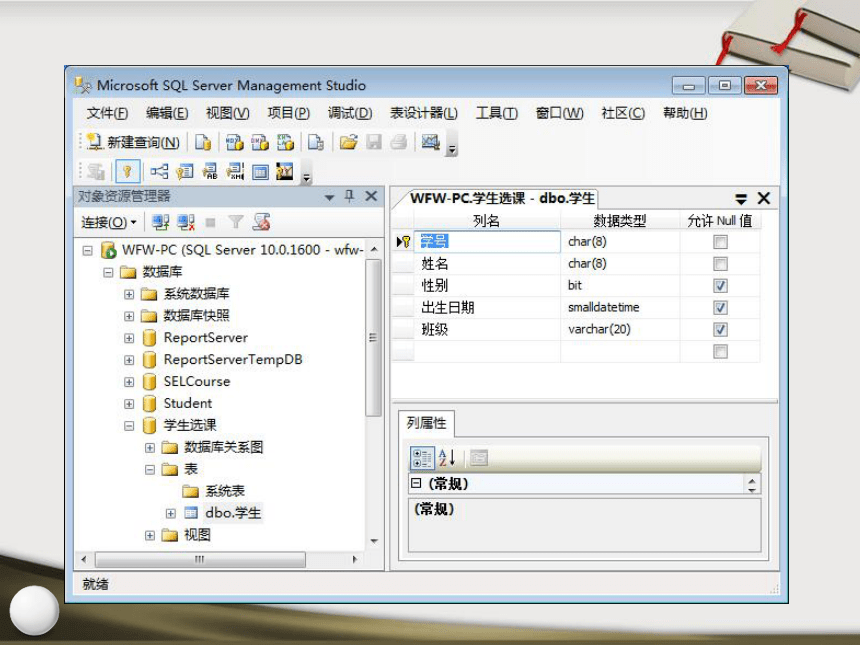Expand the 系统数据库 folder
860x645 pixels.
pyautogui.click(x=129, y=295)
